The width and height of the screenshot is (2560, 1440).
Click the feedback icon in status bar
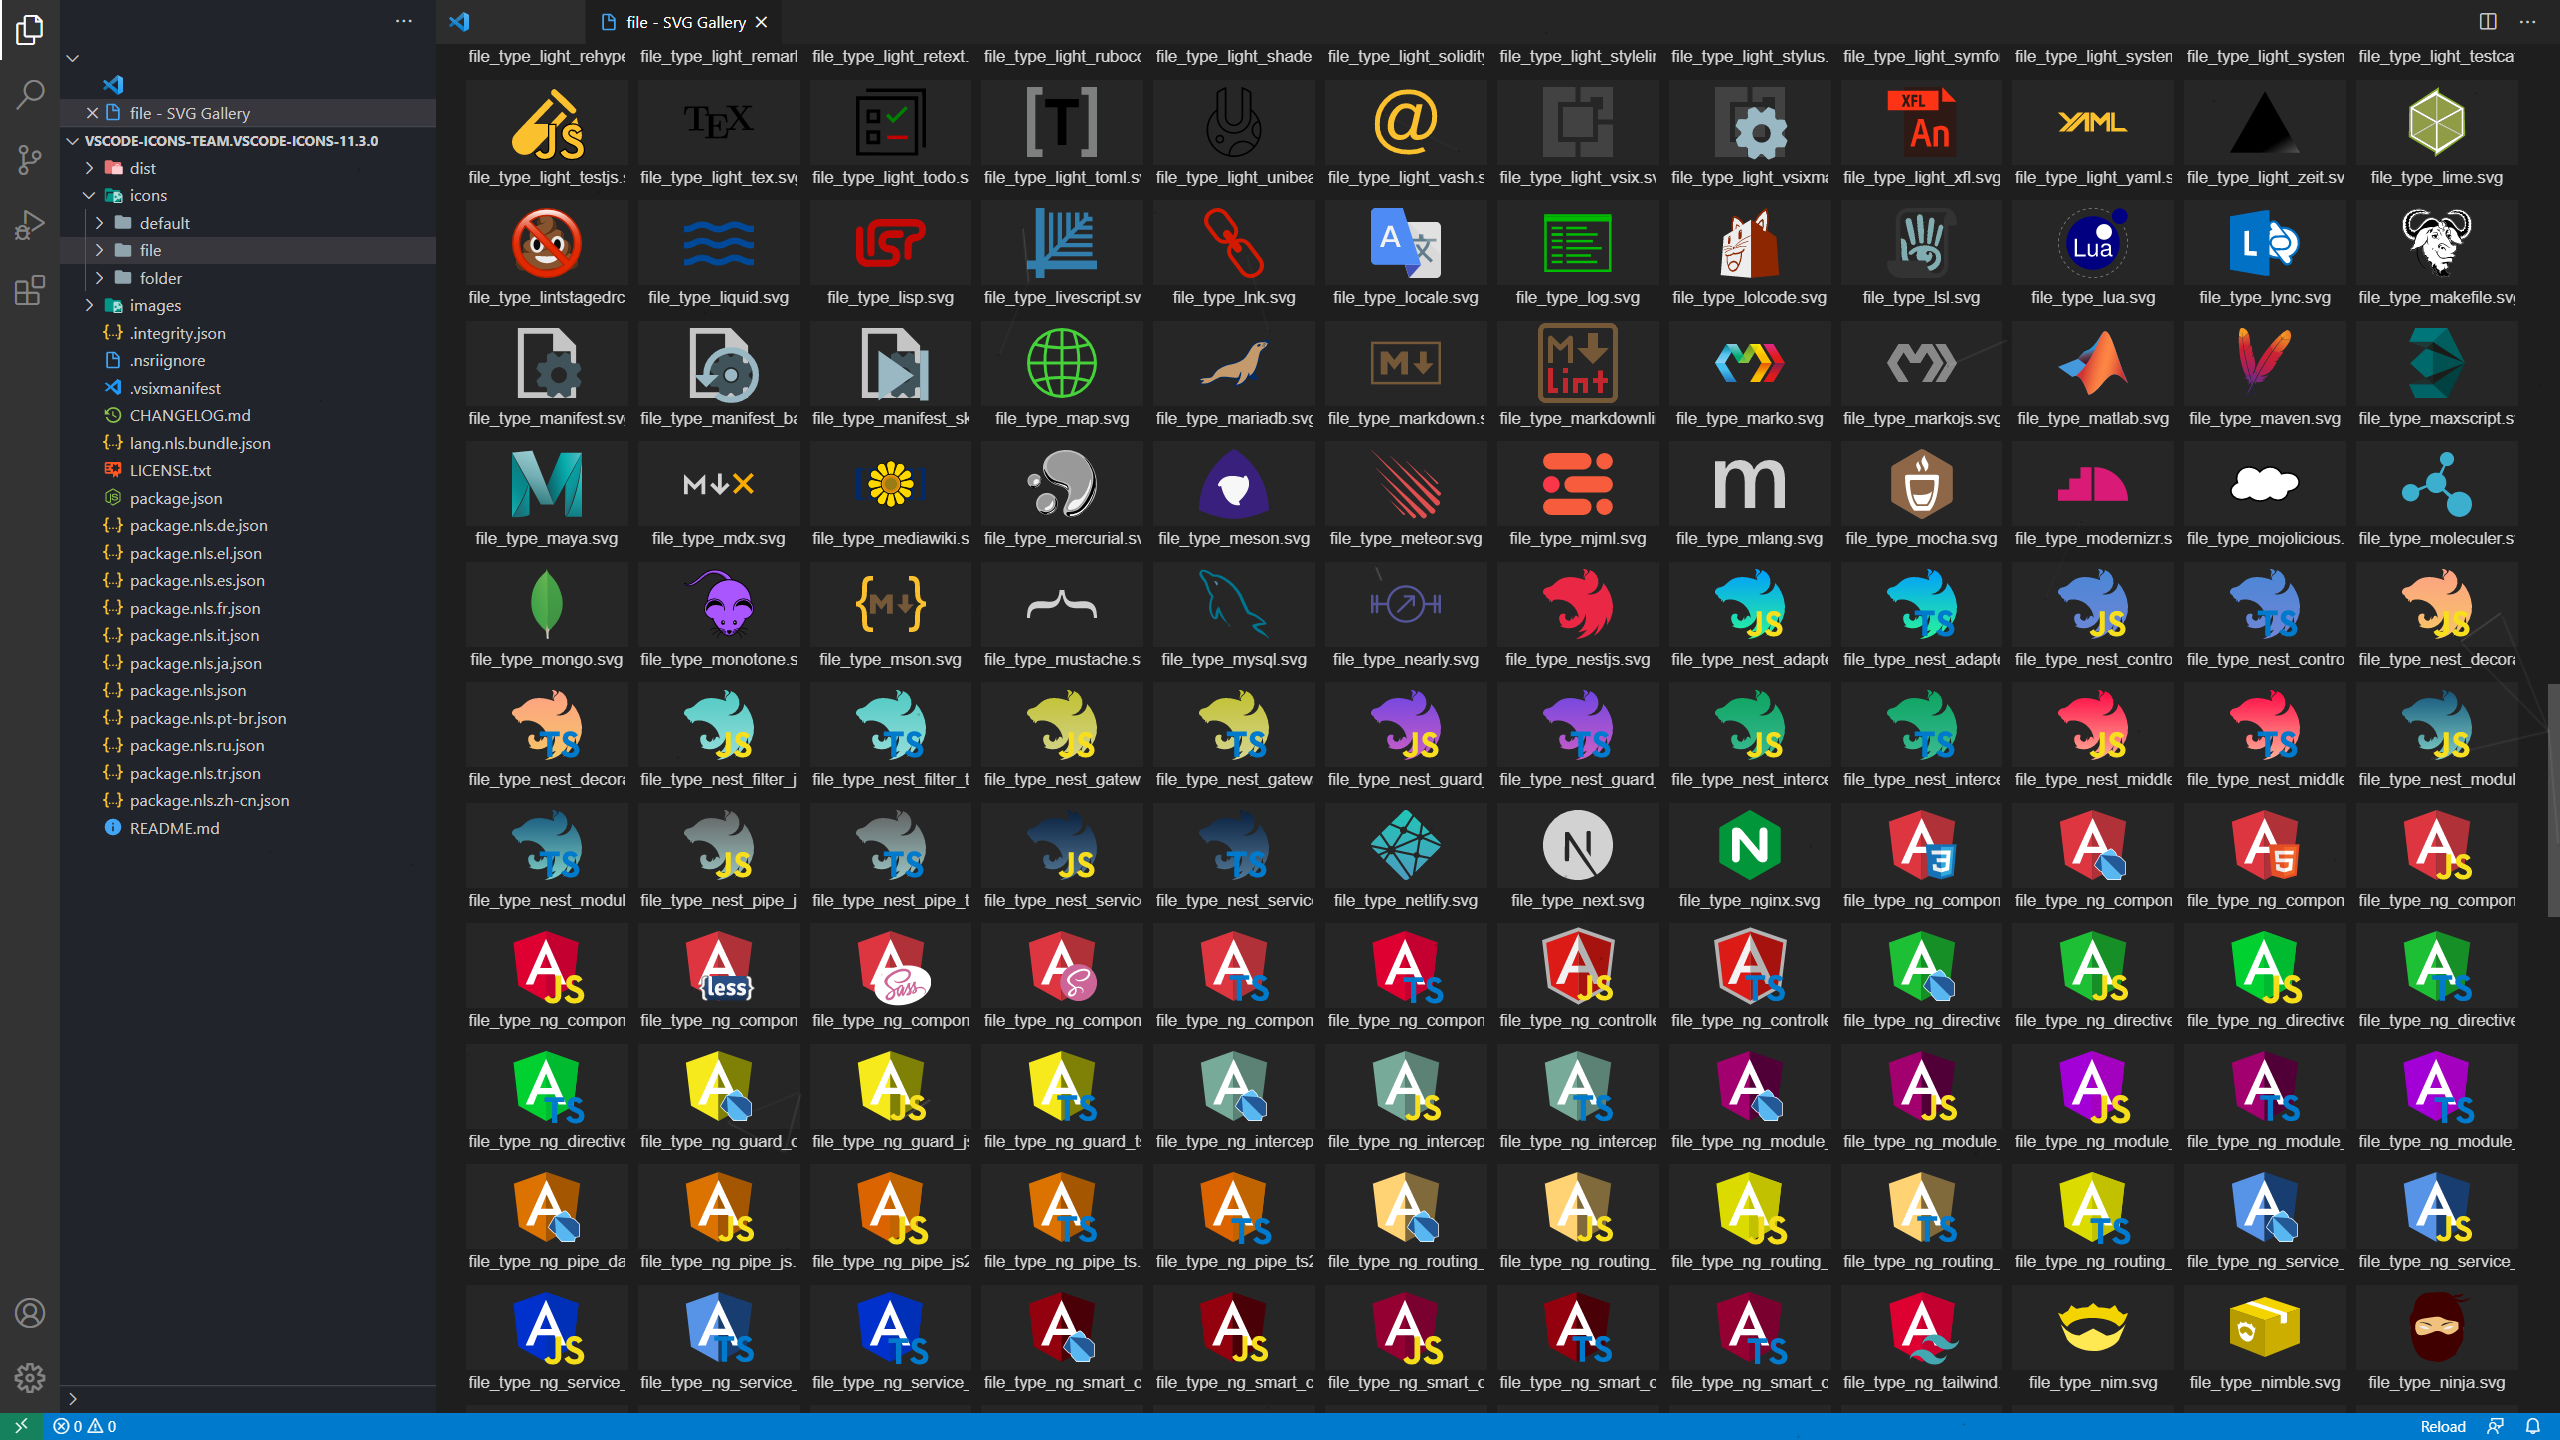tap(2496, 1426)
